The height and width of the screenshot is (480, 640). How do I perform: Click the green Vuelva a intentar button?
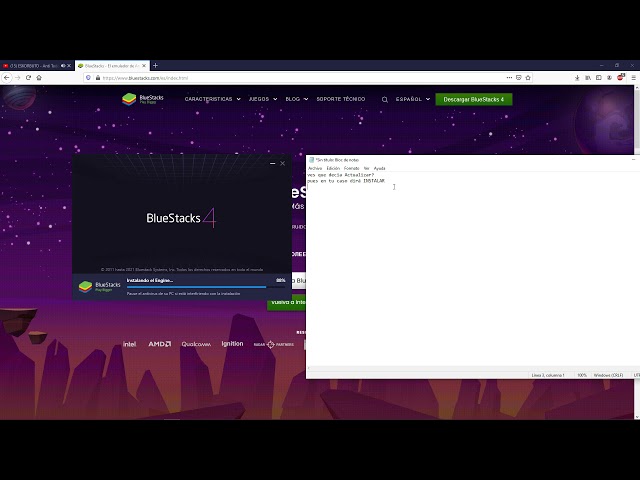point(287,302)
